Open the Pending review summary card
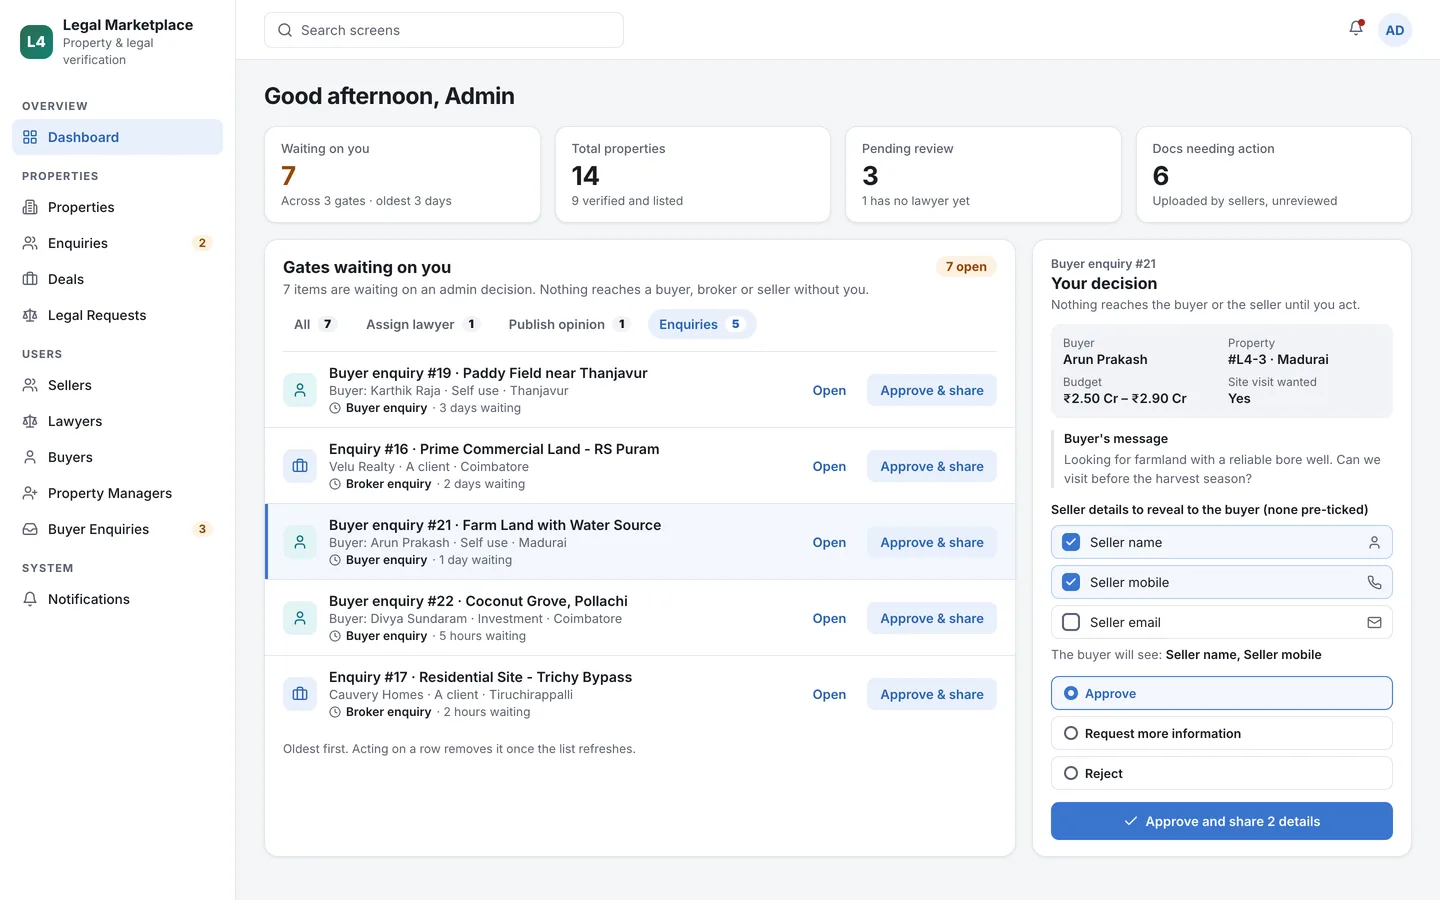The width and height of the screenshot is (1440, 900). tap(983, 174)
